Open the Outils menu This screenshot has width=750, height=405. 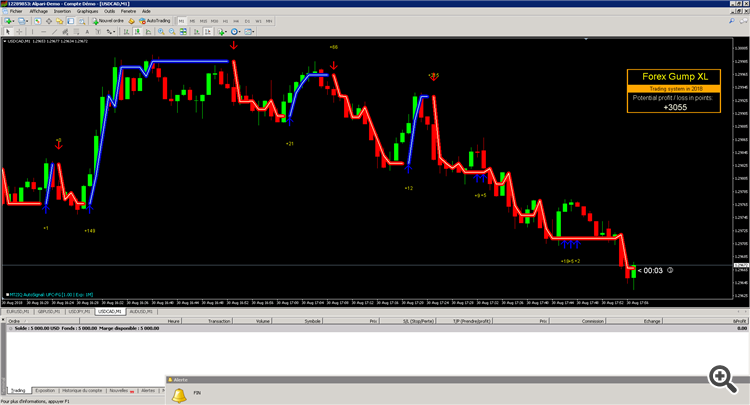[x=110, y=11]
